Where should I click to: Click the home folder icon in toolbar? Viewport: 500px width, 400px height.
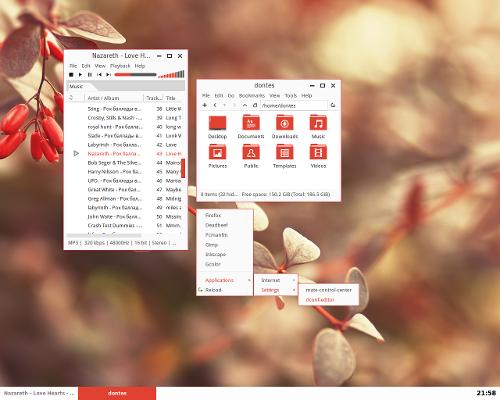point(255,105)
